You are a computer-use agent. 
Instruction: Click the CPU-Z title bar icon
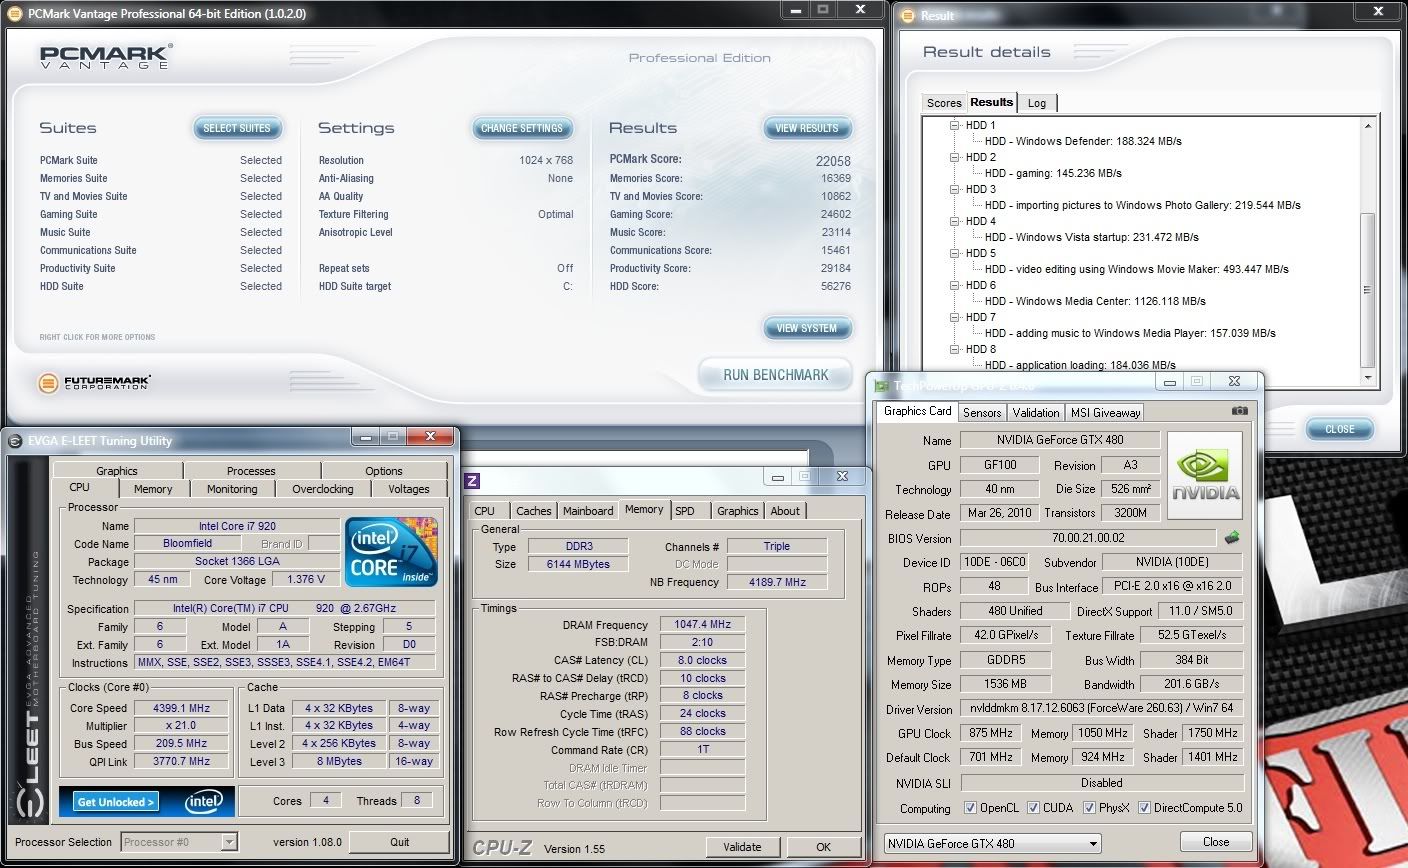point(472,481)
